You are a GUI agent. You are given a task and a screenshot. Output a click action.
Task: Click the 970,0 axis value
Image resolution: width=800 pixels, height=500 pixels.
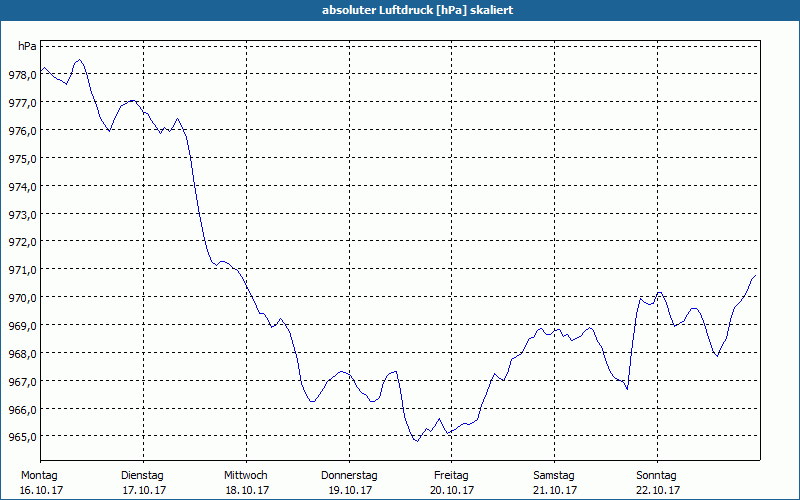click(x=22, y=298)
